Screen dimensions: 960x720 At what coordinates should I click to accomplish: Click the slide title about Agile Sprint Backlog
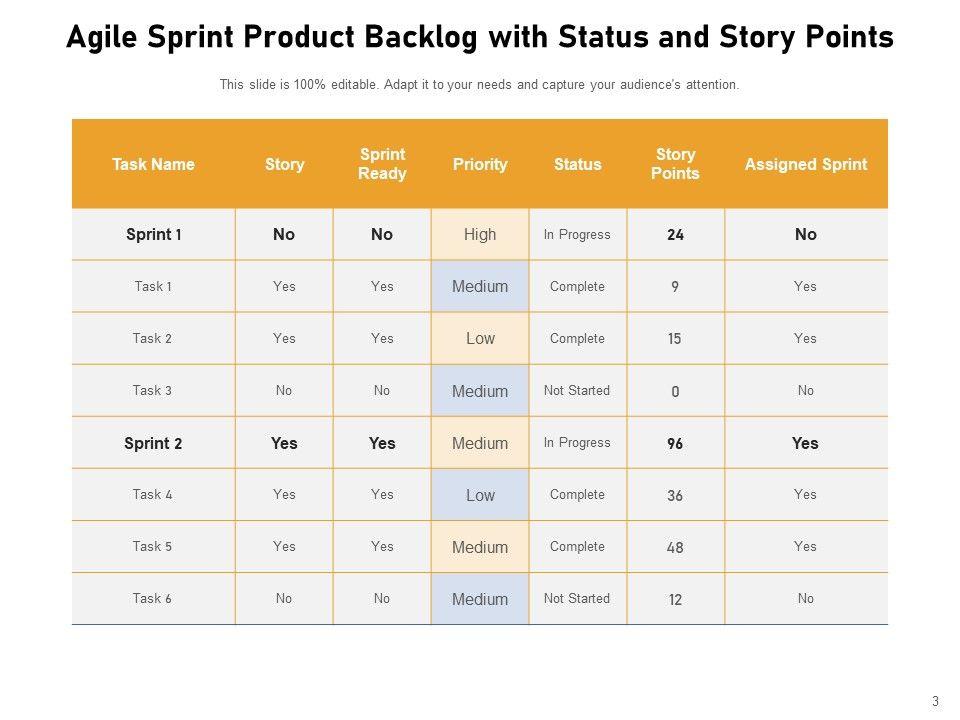(480, 37)
